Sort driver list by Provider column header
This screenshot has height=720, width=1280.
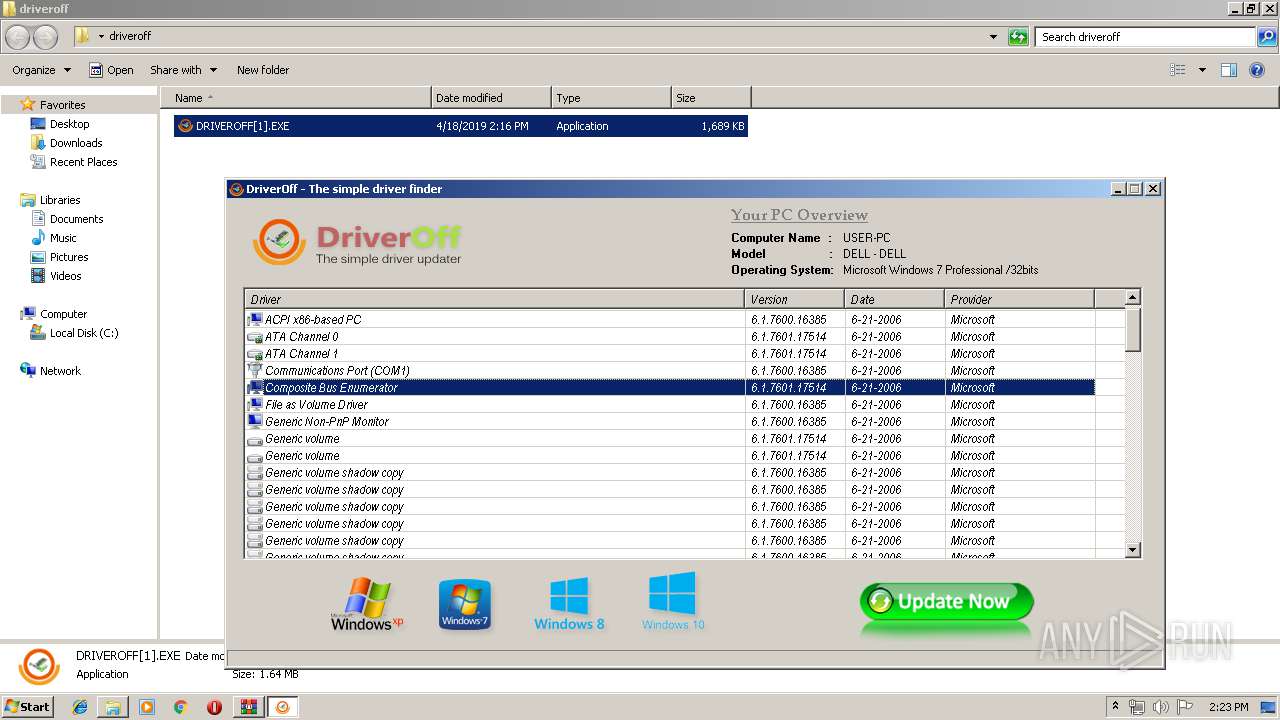1020,299
